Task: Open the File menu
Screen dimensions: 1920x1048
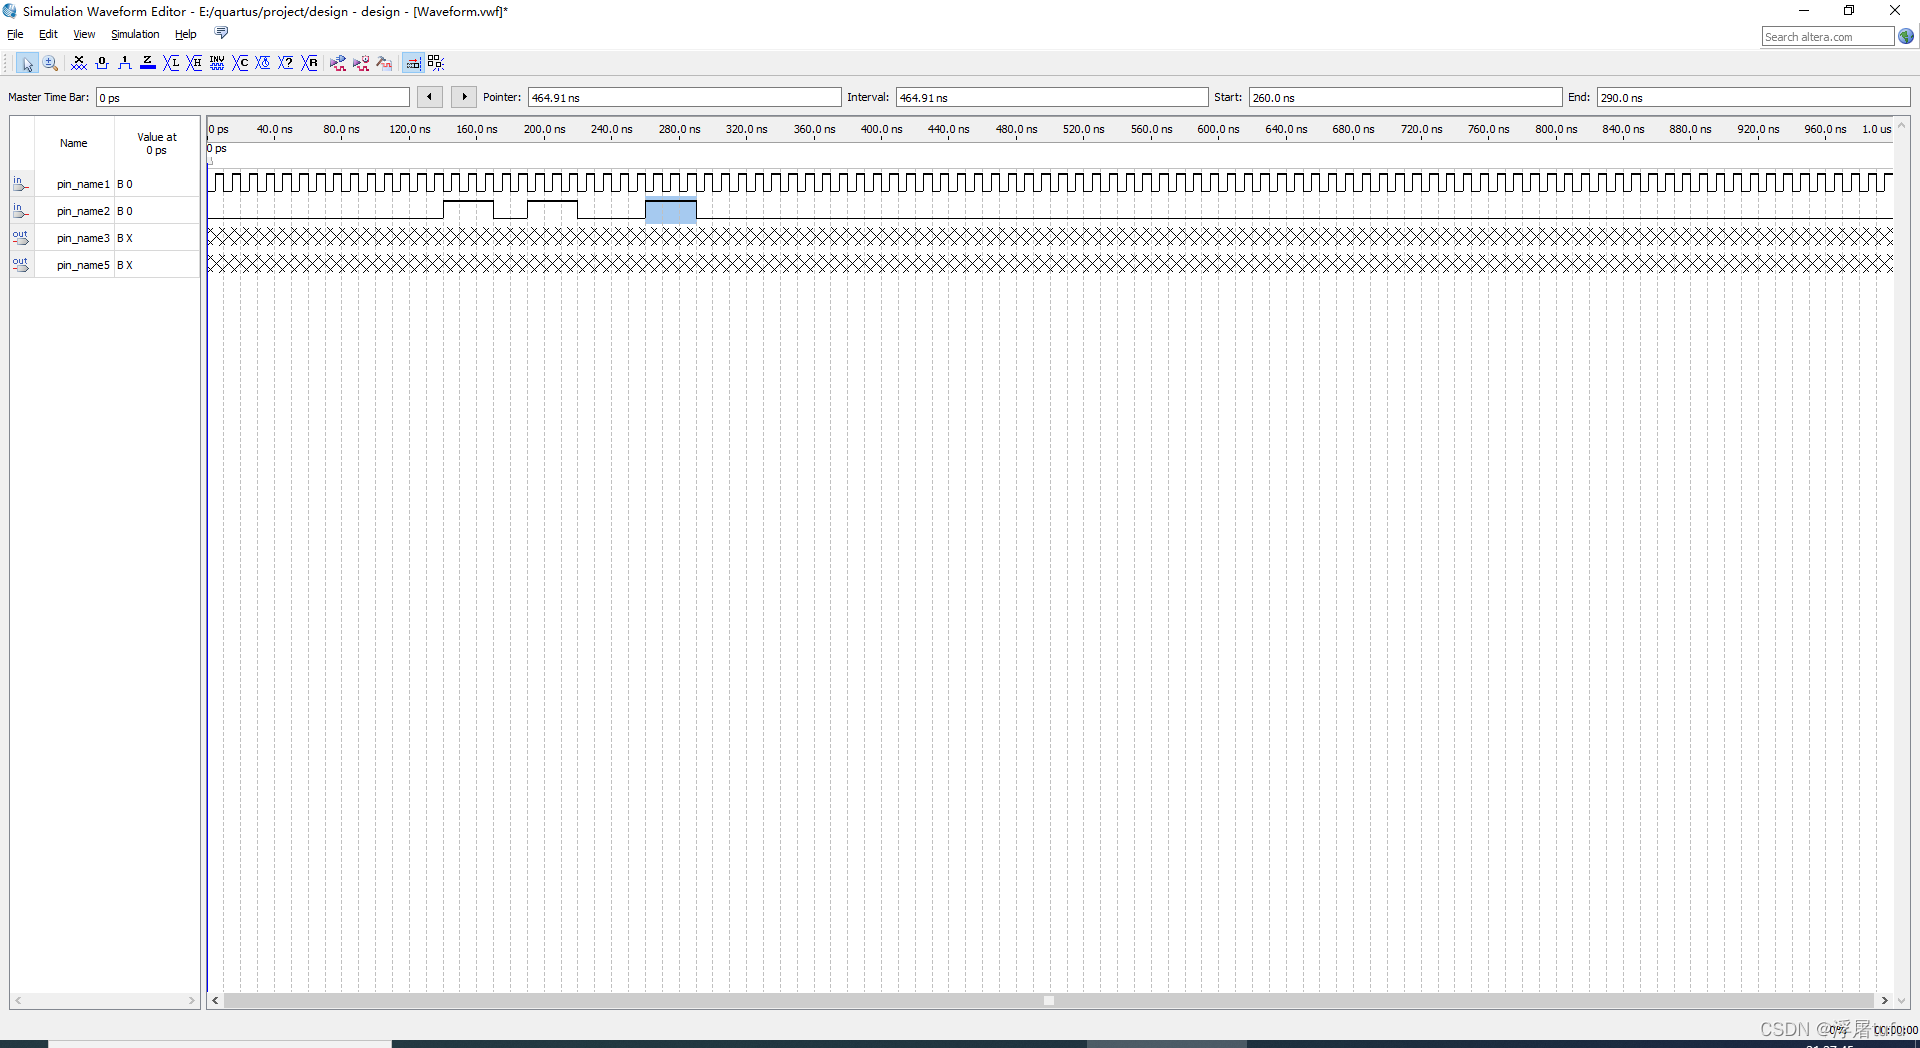Action: click(x=15, y=34)
